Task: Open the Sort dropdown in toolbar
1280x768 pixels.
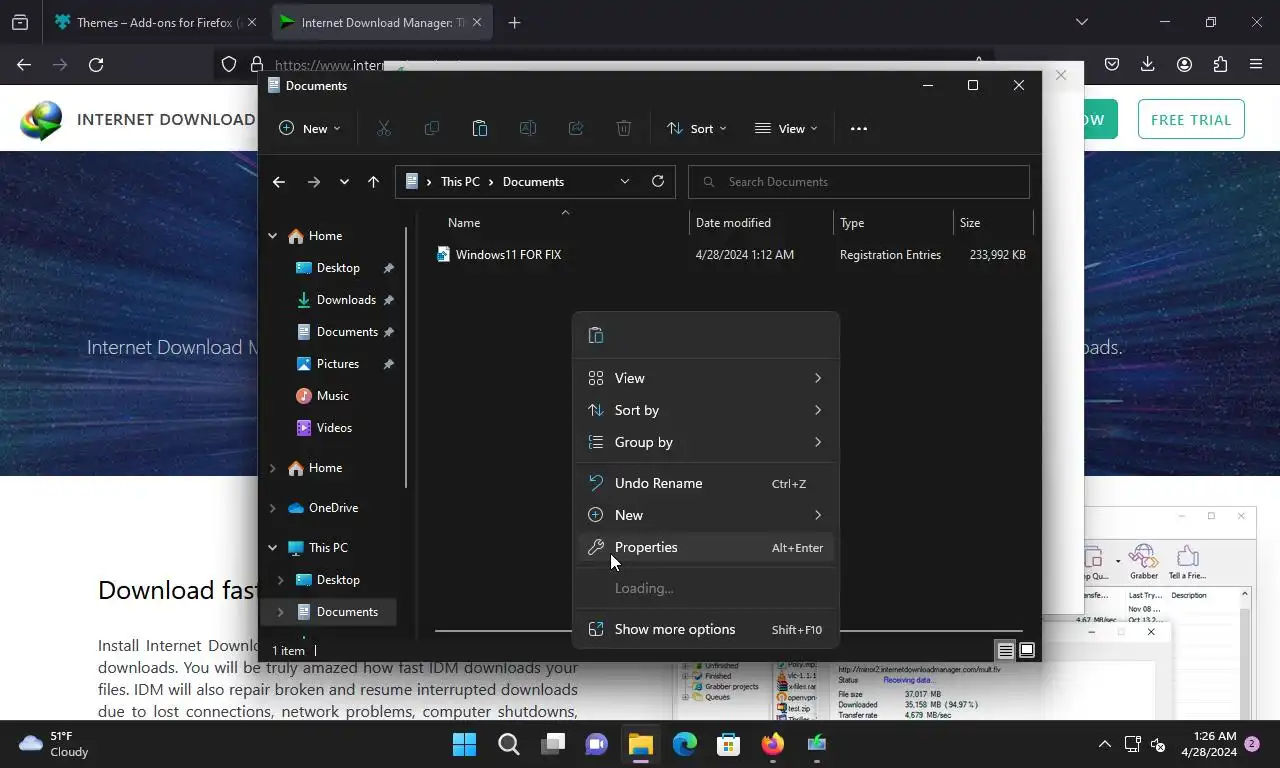Action: [696, 128]
